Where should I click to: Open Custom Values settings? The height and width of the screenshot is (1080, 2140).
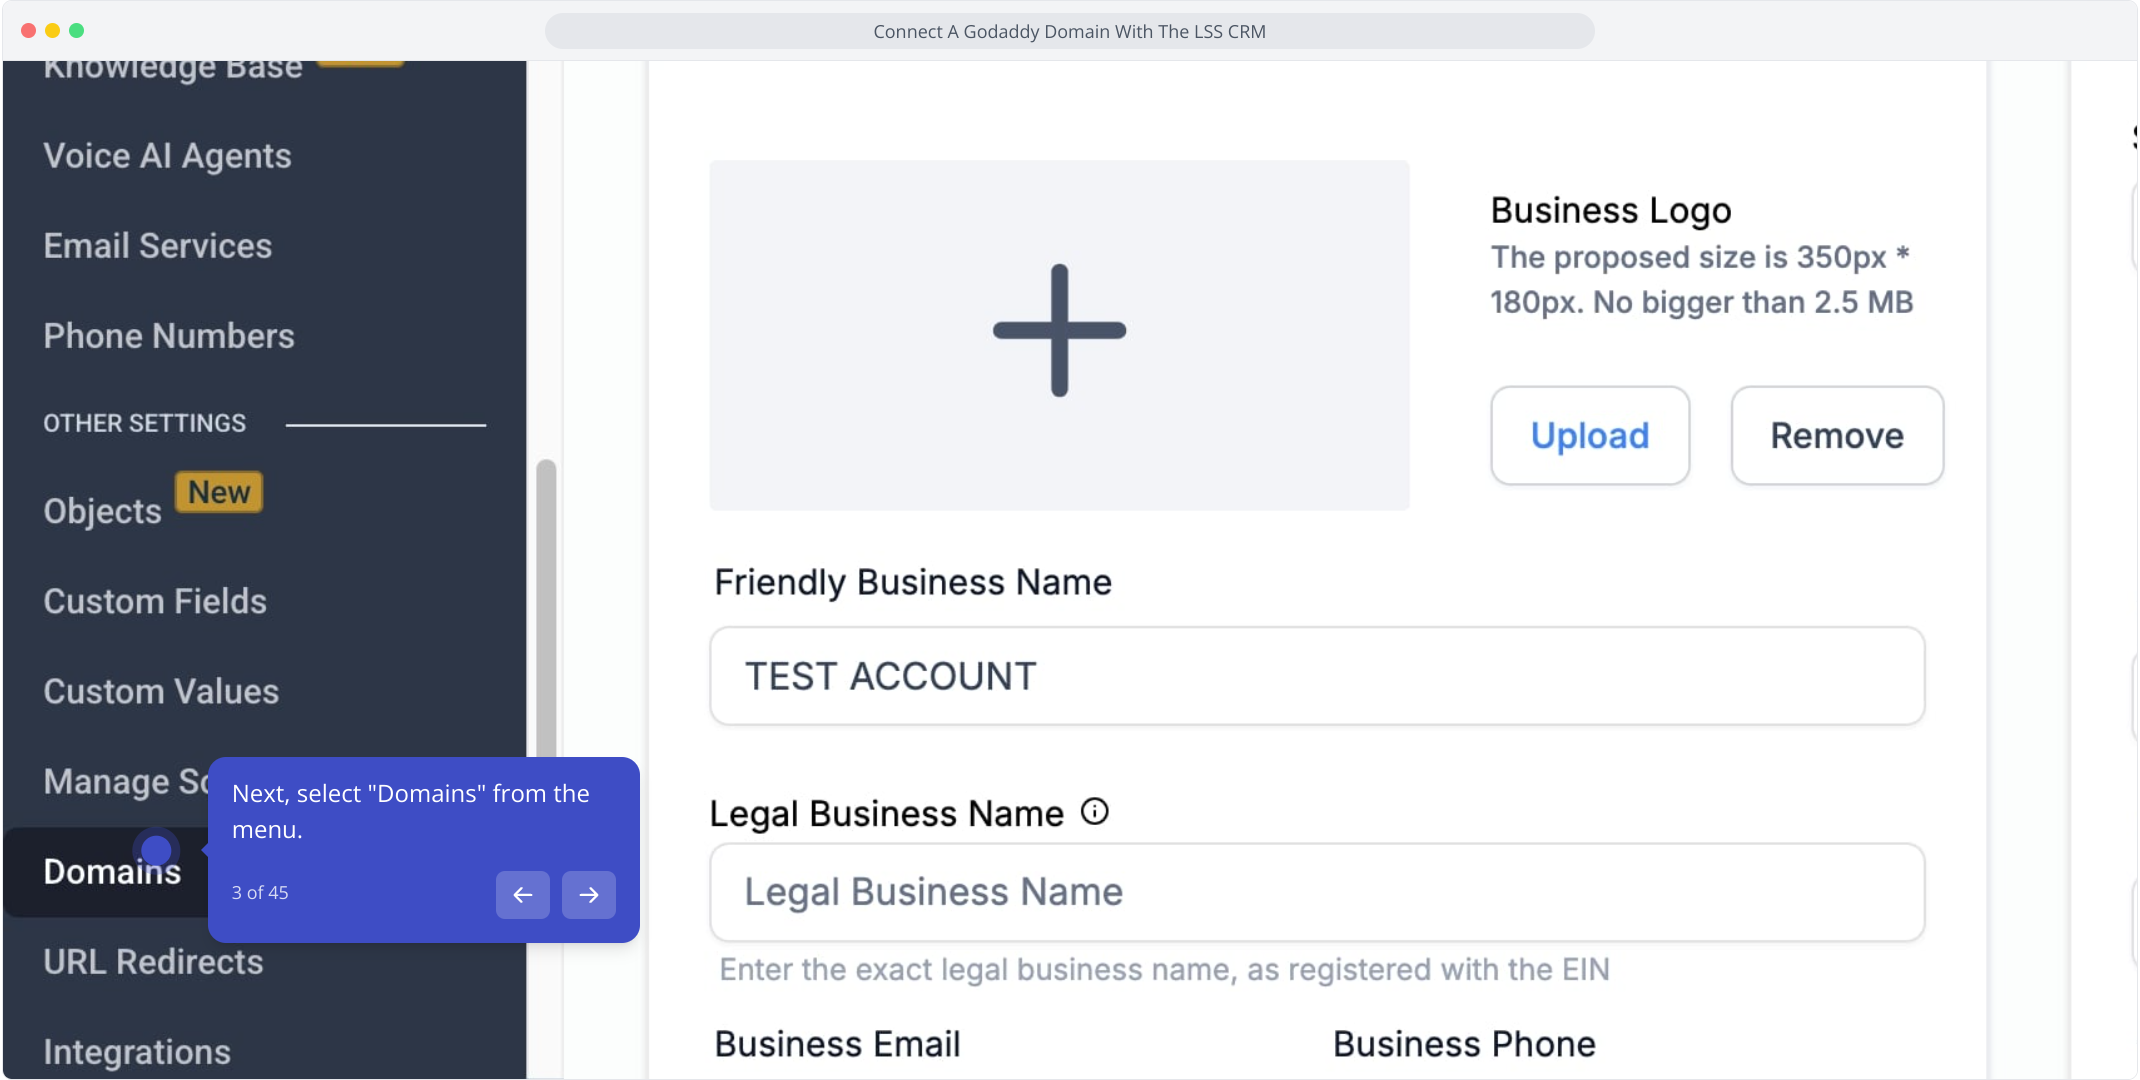pyautogui.click(x=161, y=691)
